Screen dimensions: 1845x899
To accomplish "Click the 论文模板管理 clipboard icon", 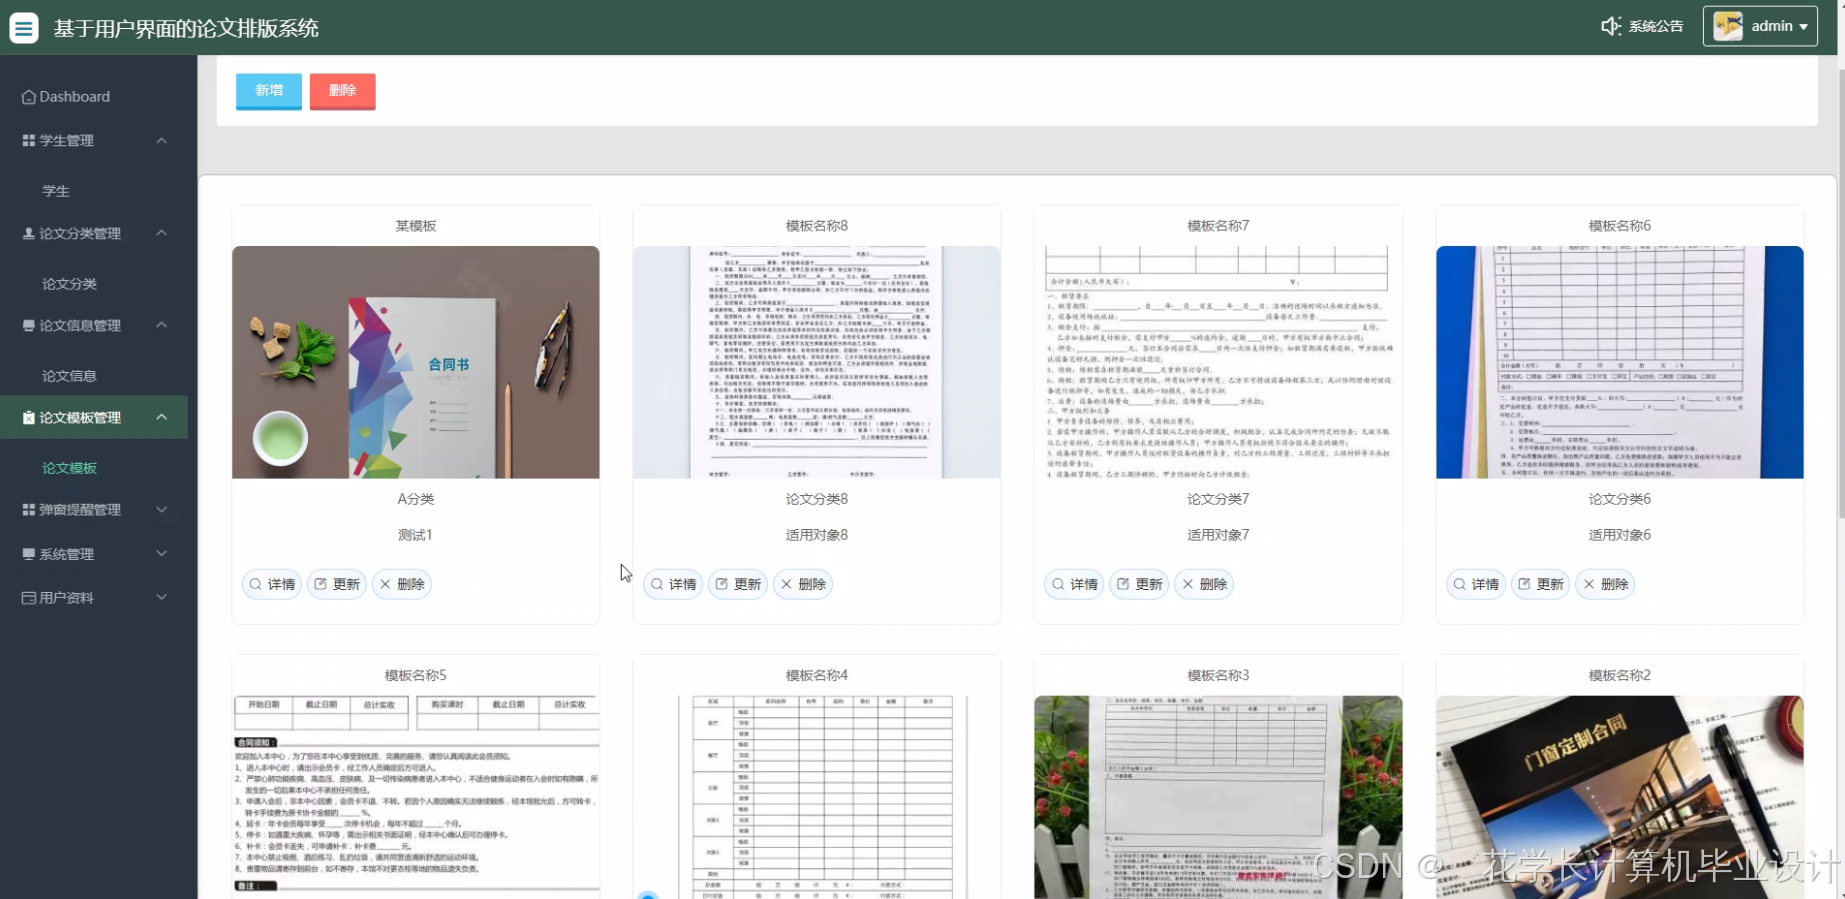I will tap(29, 418).
